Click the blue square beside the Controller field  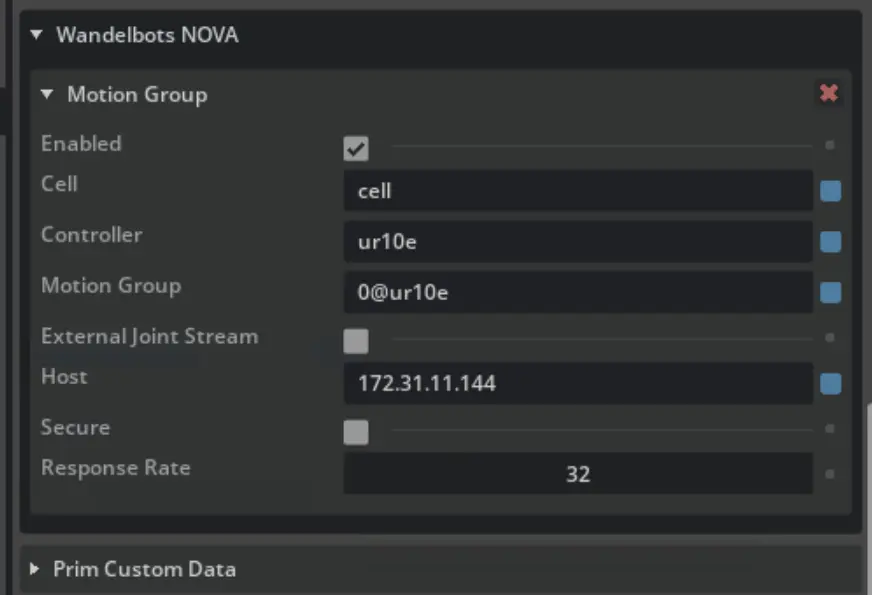click(830, 241)
